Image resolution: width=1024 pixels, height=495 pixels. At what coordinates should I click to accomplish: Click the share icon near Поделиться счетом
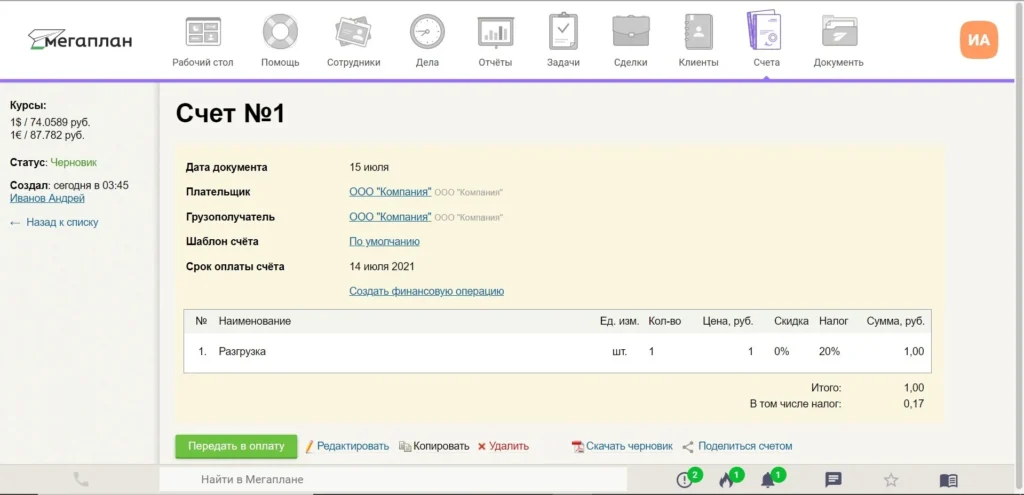[x=688, y=447]
